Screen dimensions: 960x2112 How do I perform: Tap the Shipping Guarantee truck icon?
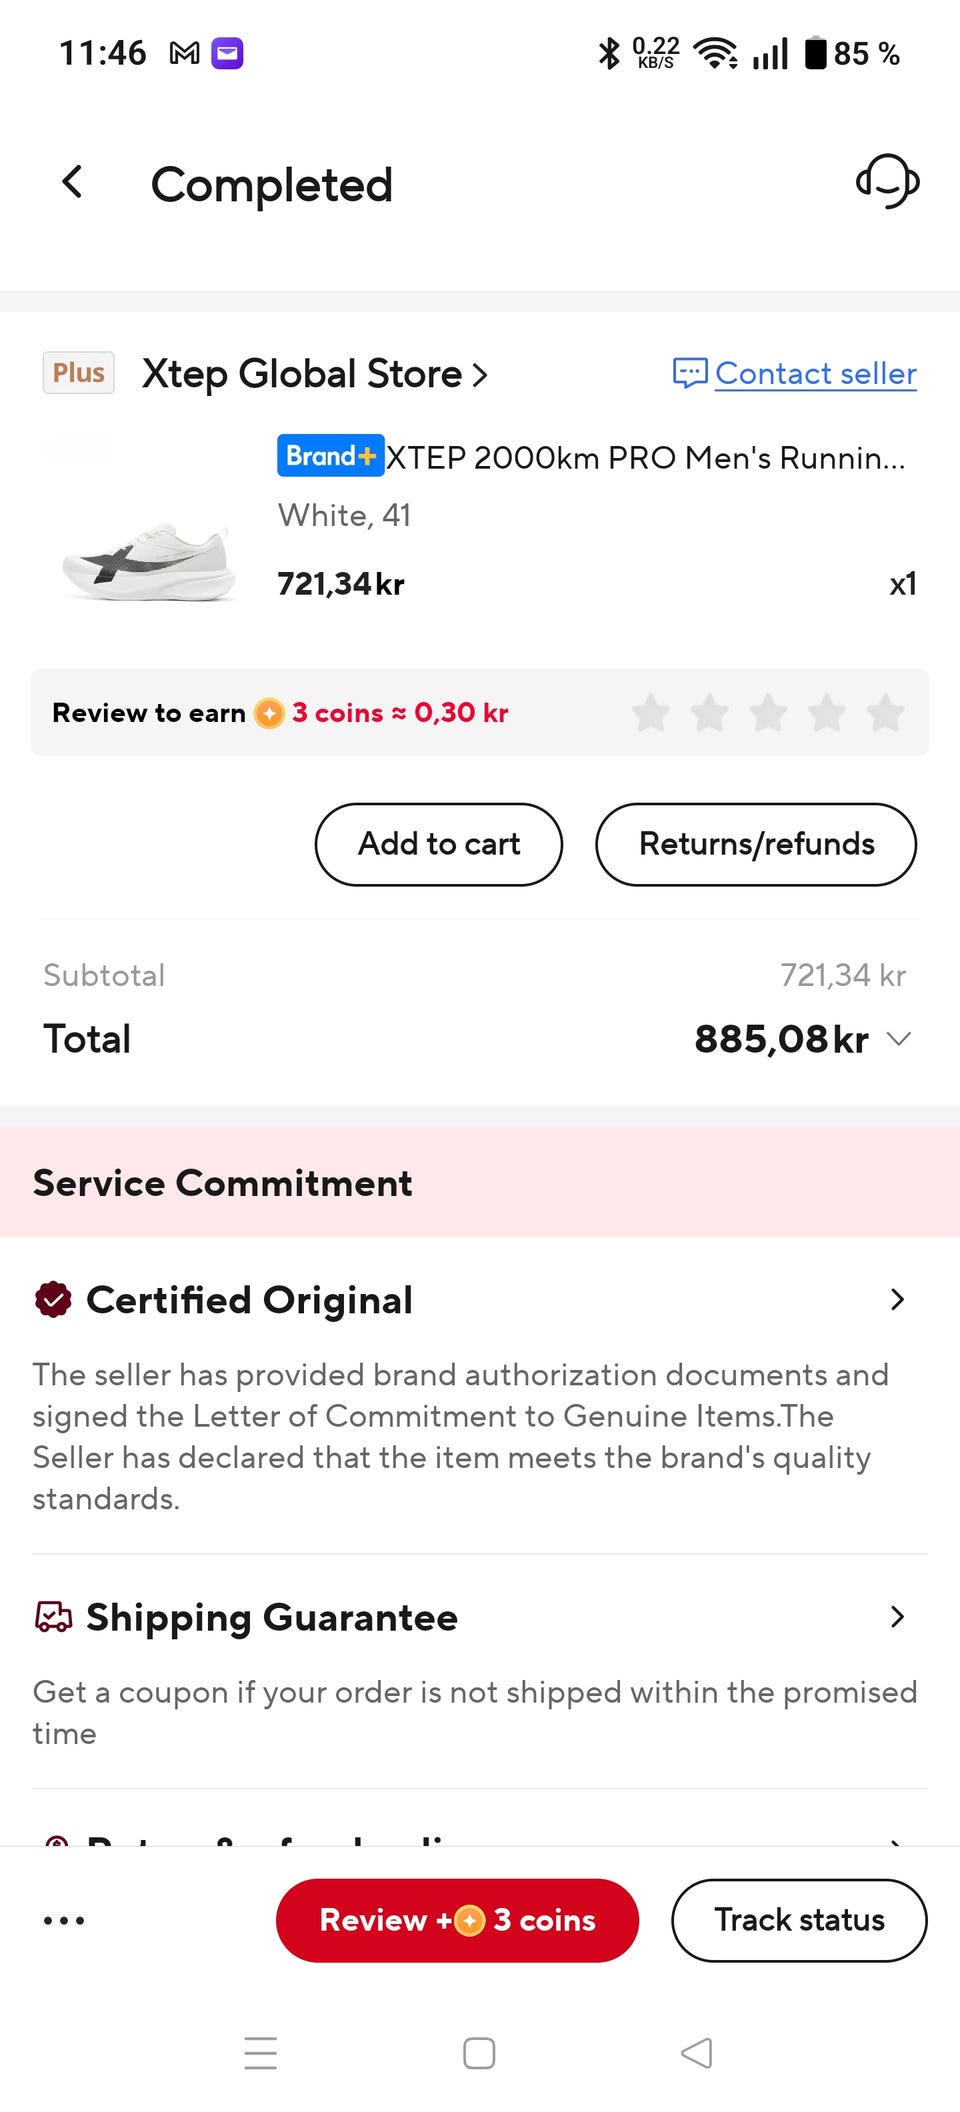53,1617
